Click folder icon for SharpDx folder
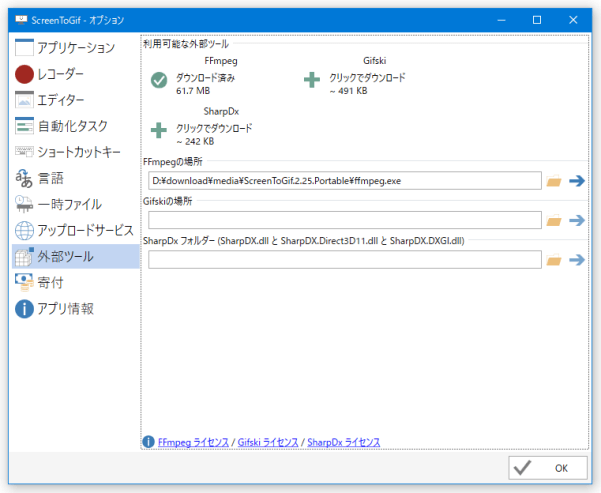Viewport: 601px width, 493px height. click(554, 260)
